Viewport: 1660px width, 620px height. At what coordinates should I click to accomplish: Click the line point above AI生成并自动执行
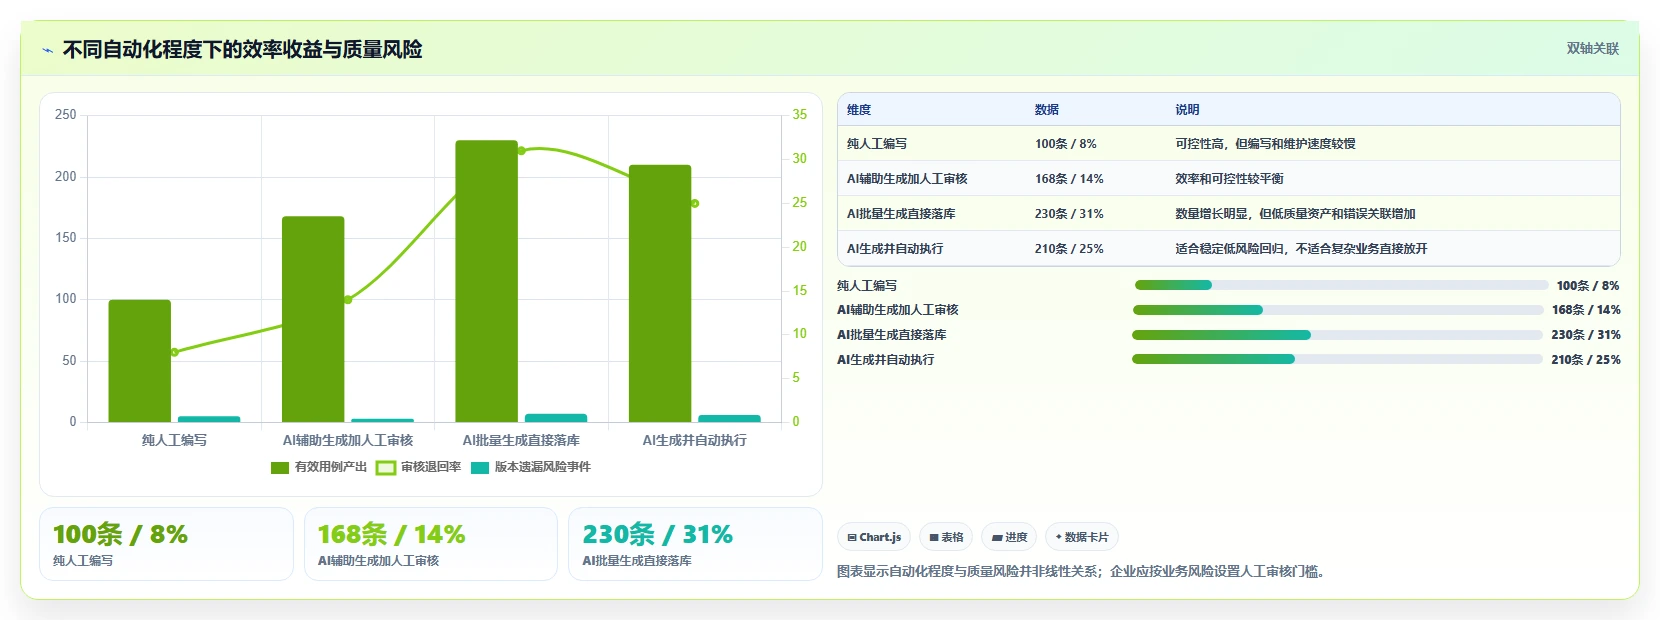tap(695, 203)
